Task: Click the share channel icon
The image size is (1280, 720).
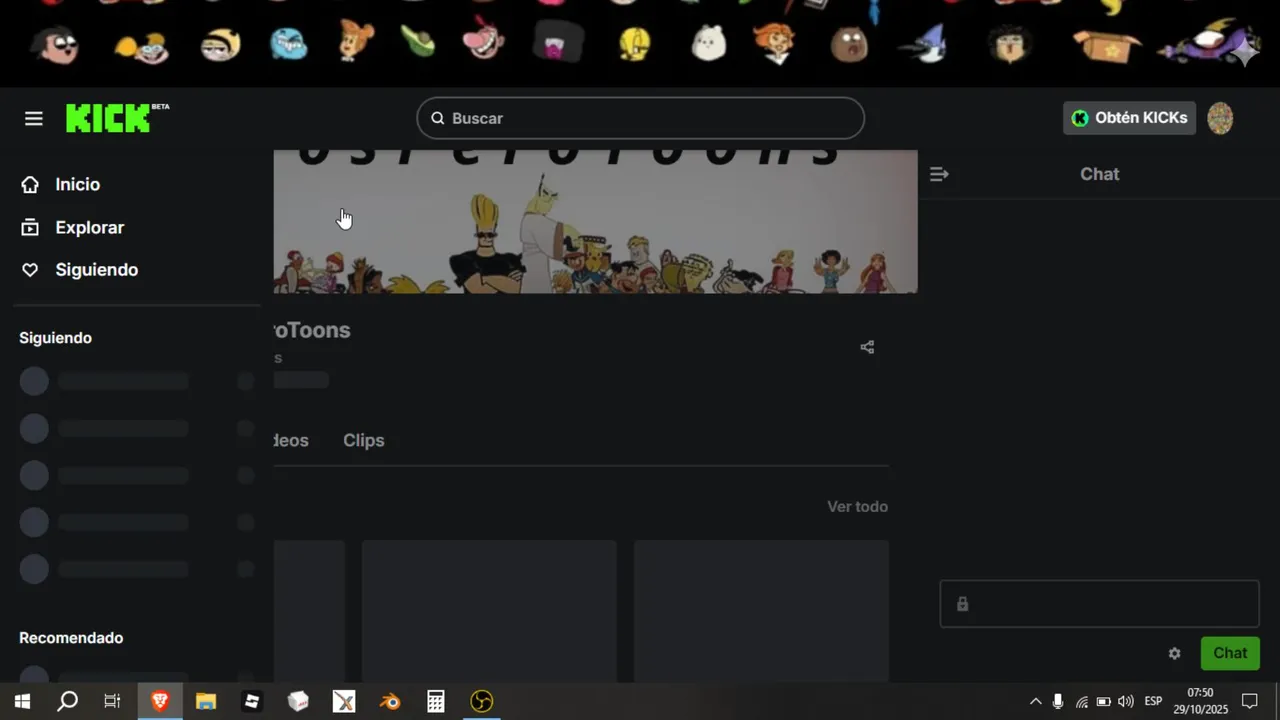Action: pyautogui.click(x=867, y=347)
